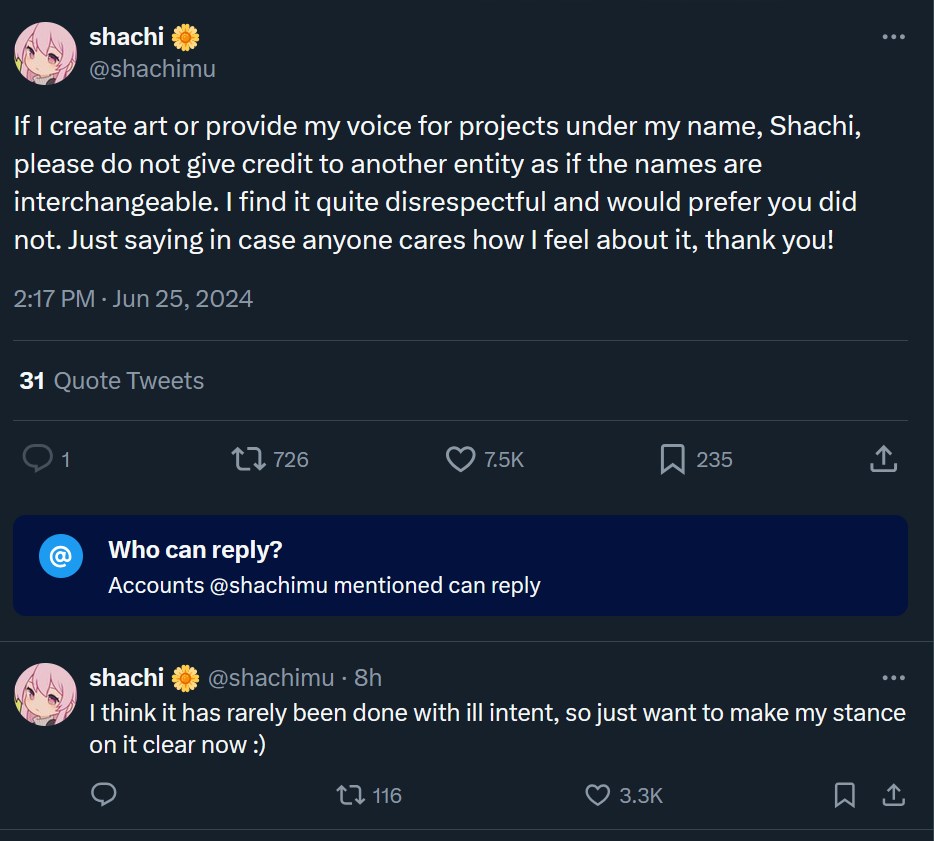Click the 8h timestamp on the reply
934x841 pixels.
tap(368, 678)
